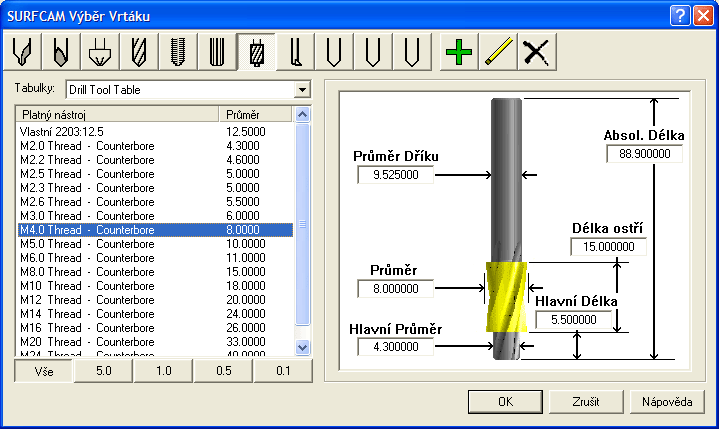This screenshot has width=719, height=429.
Task: Sort by the Průměr column header
Action: click(255, 115)
